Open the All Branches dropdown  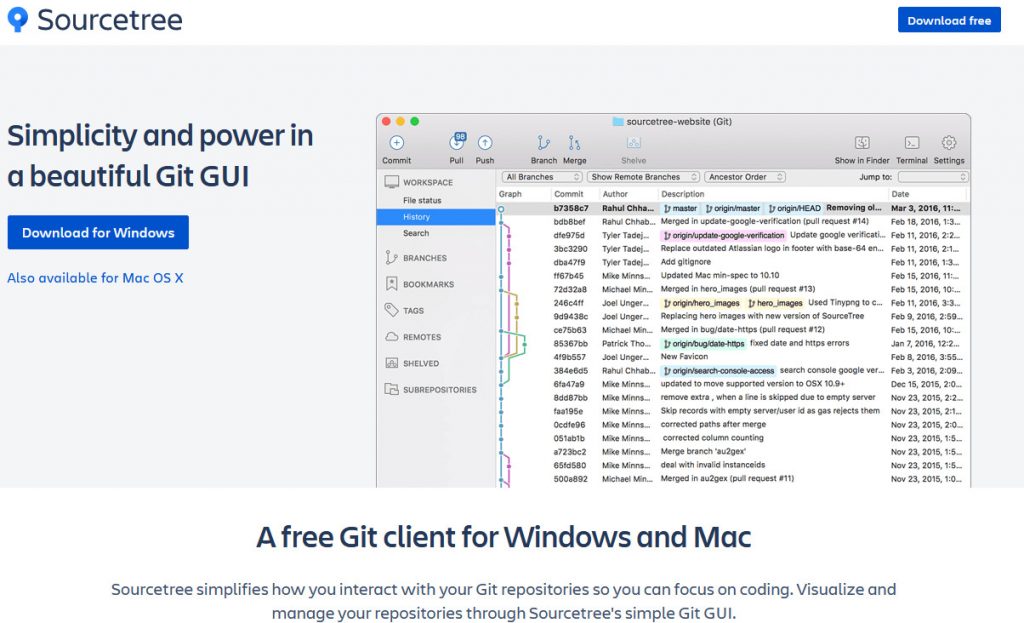coord(542,177)
